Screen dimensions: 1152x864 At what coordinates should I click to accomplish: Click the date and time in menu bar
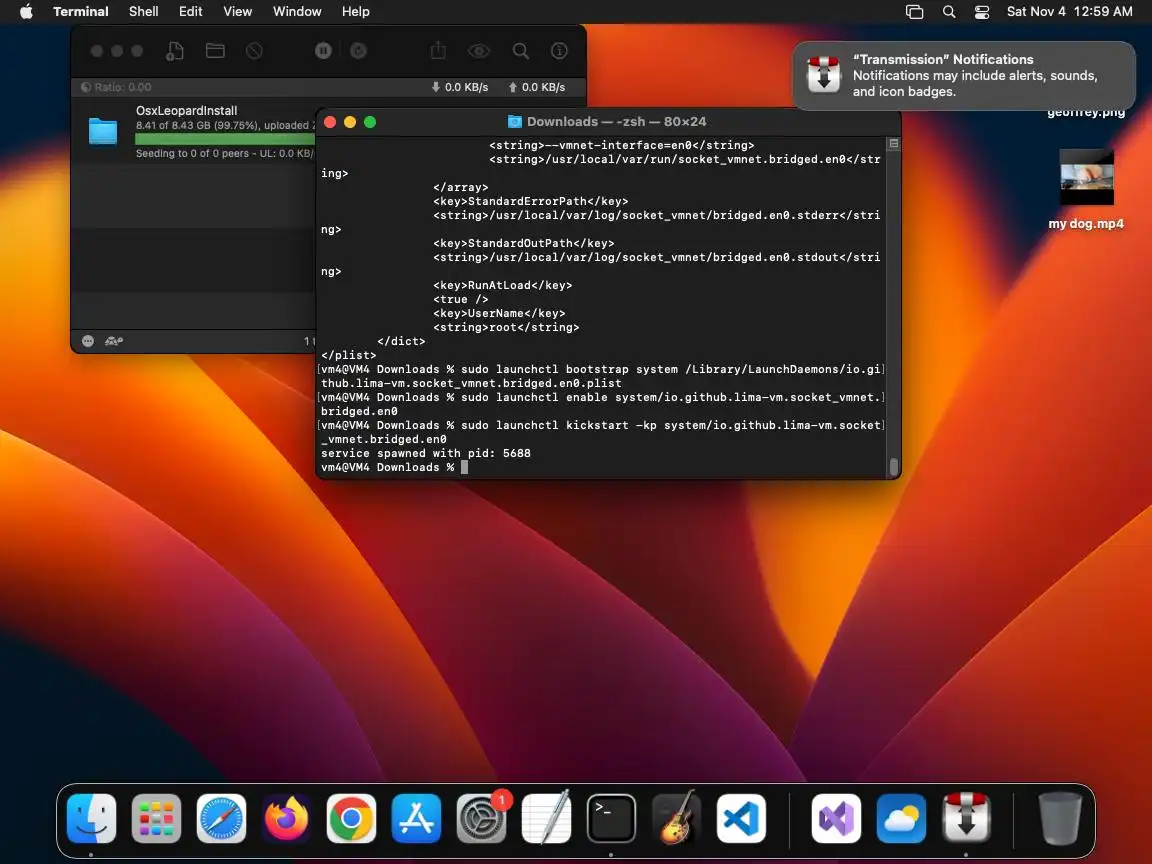coord(1069,12)
